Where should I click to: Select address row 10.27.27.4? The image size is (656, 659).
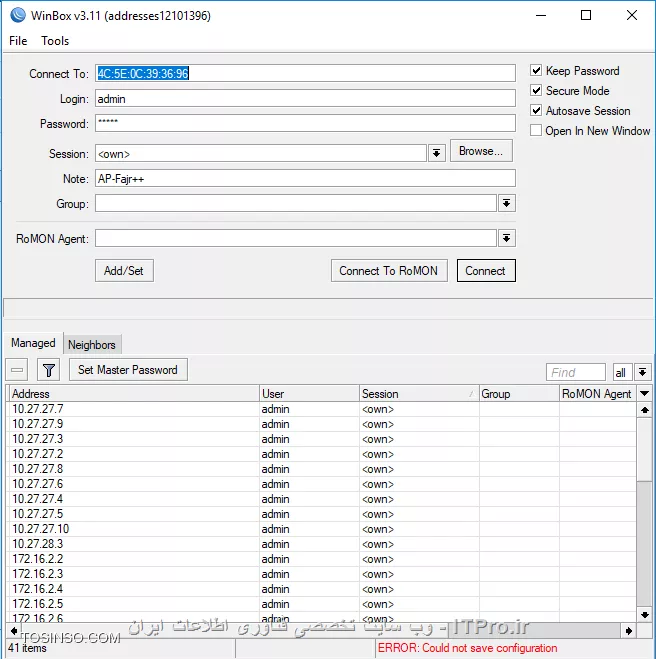click(x=322, y=499)
